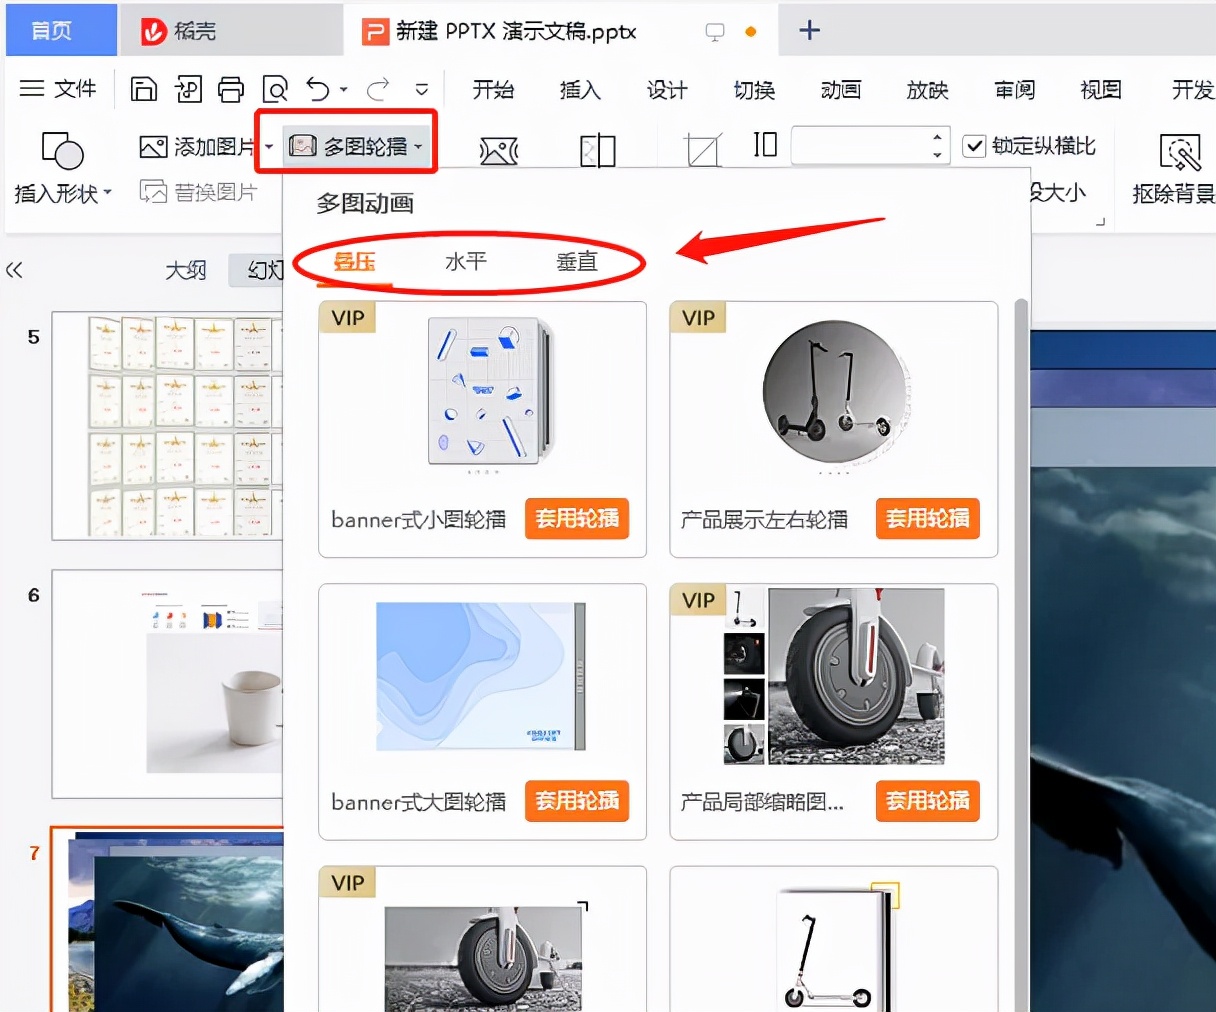Open the 添加图片 dropdown arrow
1216x1012 pixels.
point(268,146)
